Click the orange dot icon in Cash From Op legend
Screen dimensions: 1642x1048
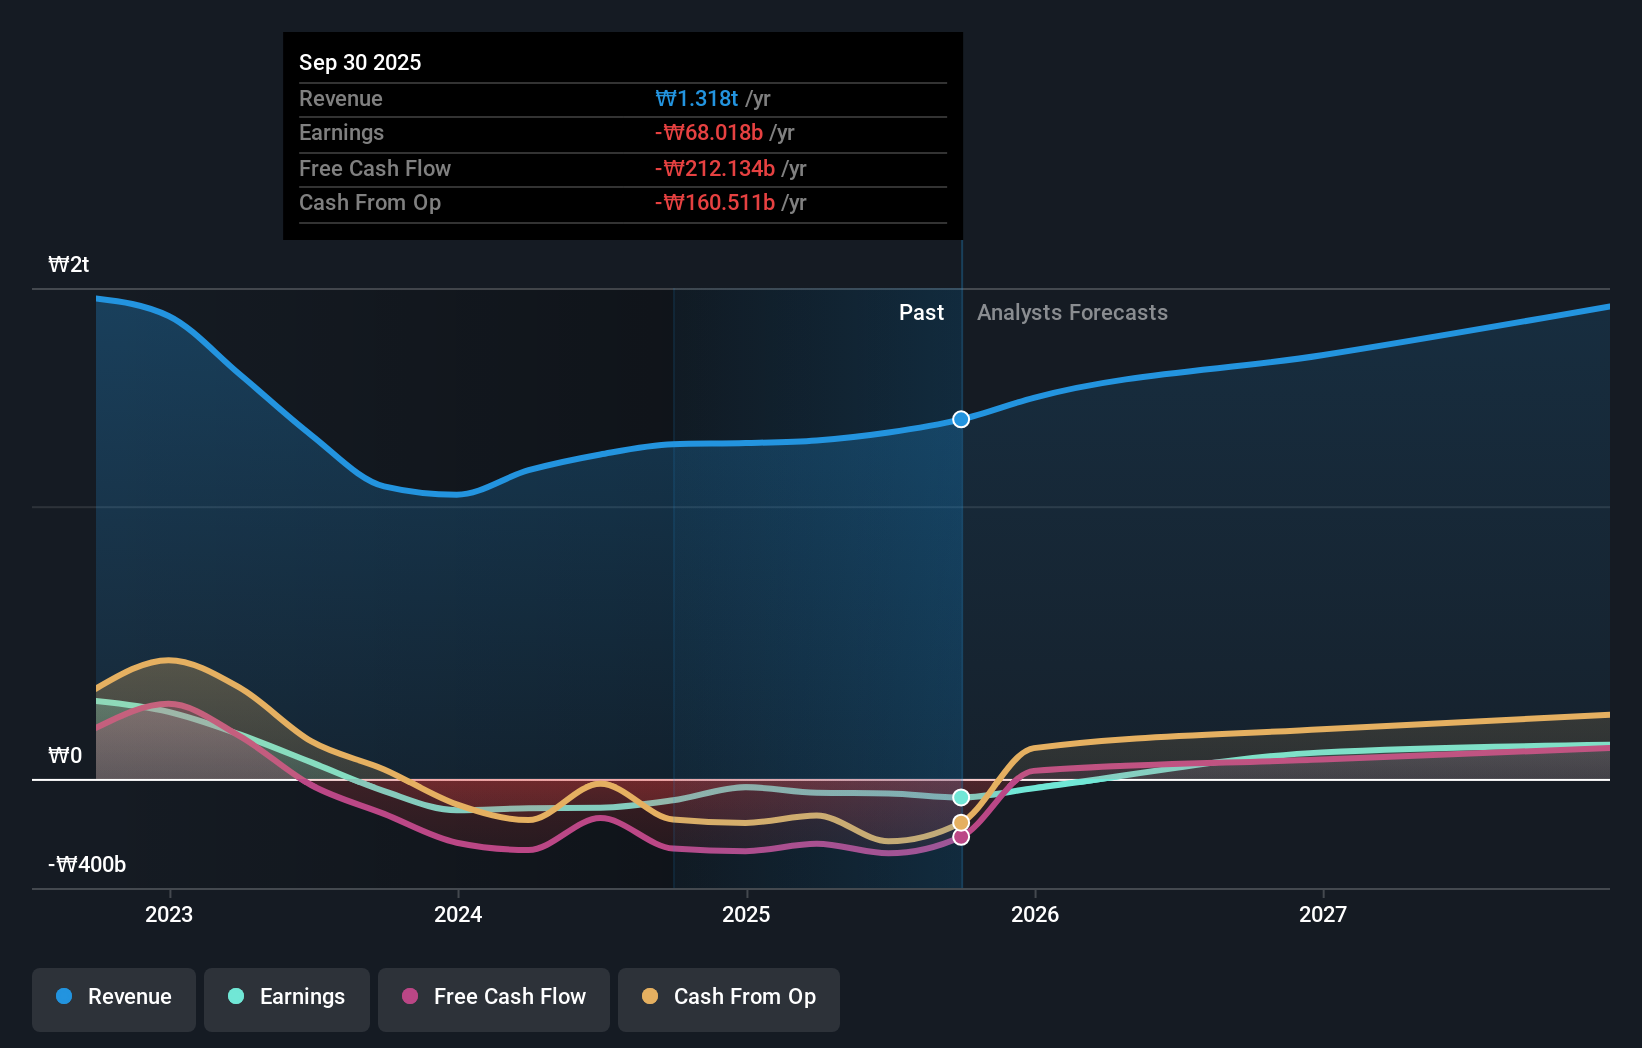[x=650, y=997]
